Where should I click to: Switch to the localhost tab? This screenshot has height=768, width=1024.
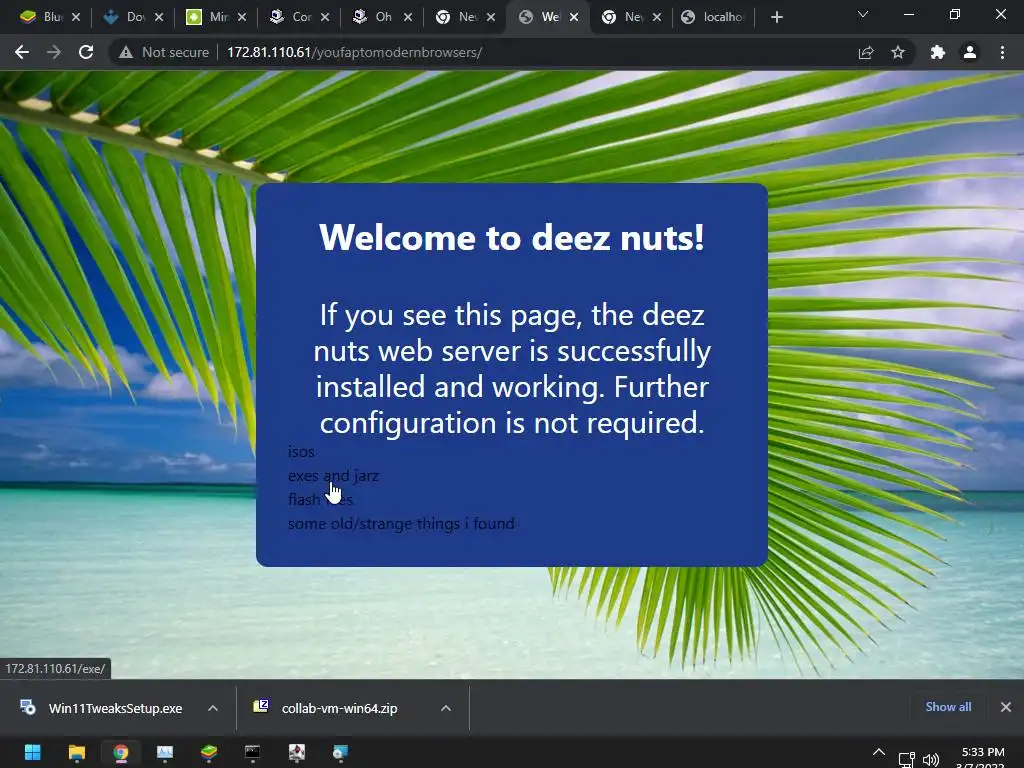tap(713, 17)
